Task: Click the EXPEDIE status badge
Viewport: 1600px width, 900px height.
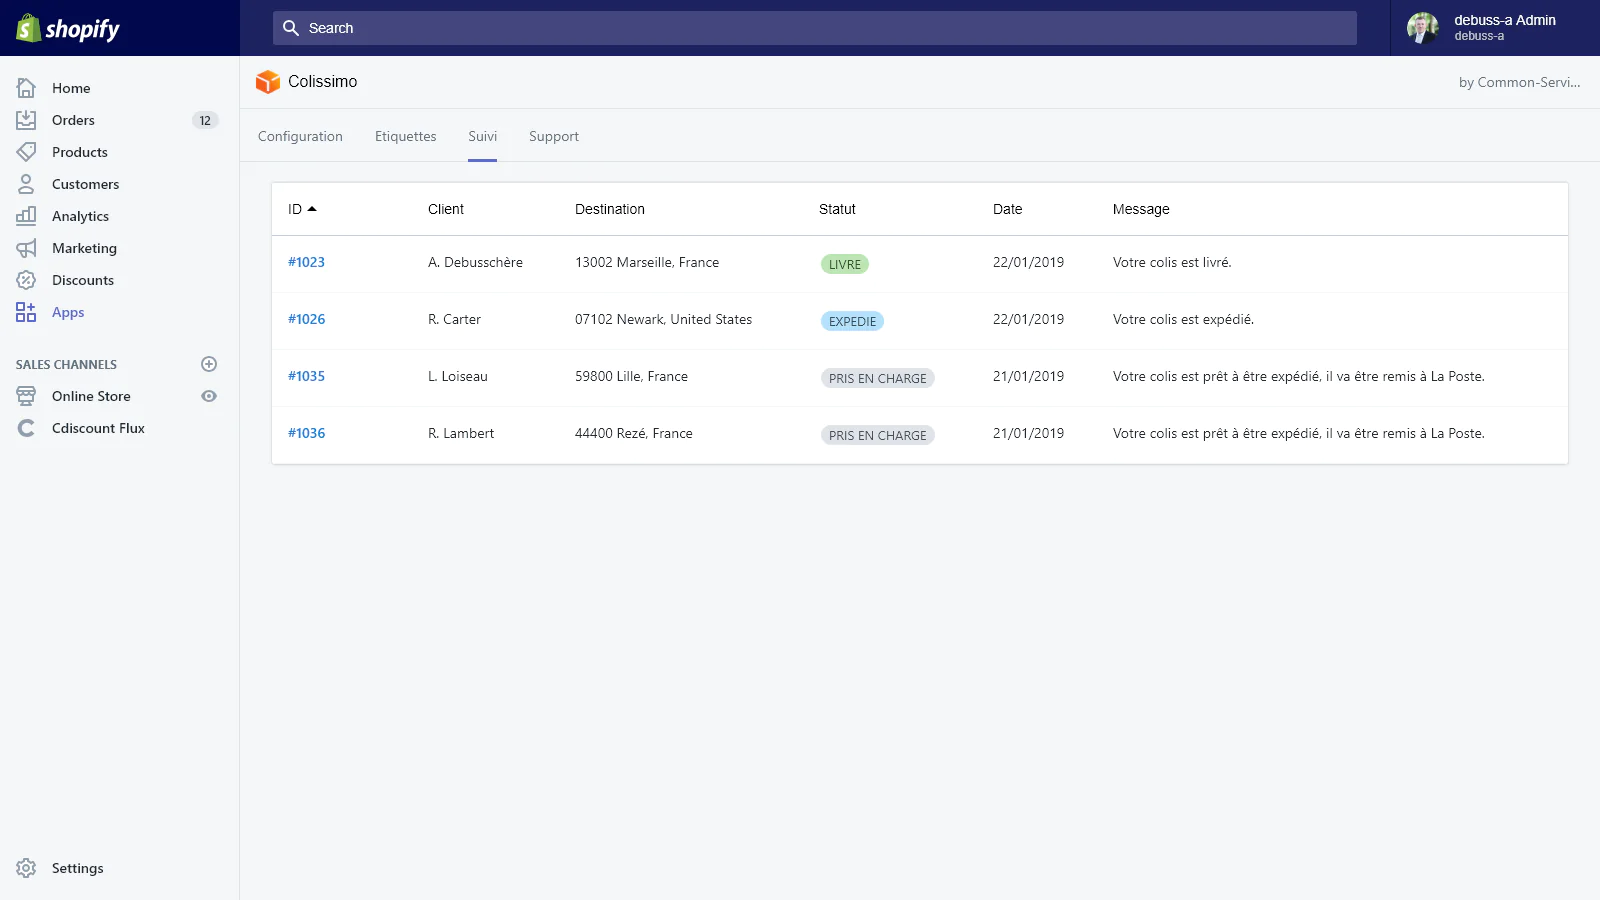Action: click(852, 321)
